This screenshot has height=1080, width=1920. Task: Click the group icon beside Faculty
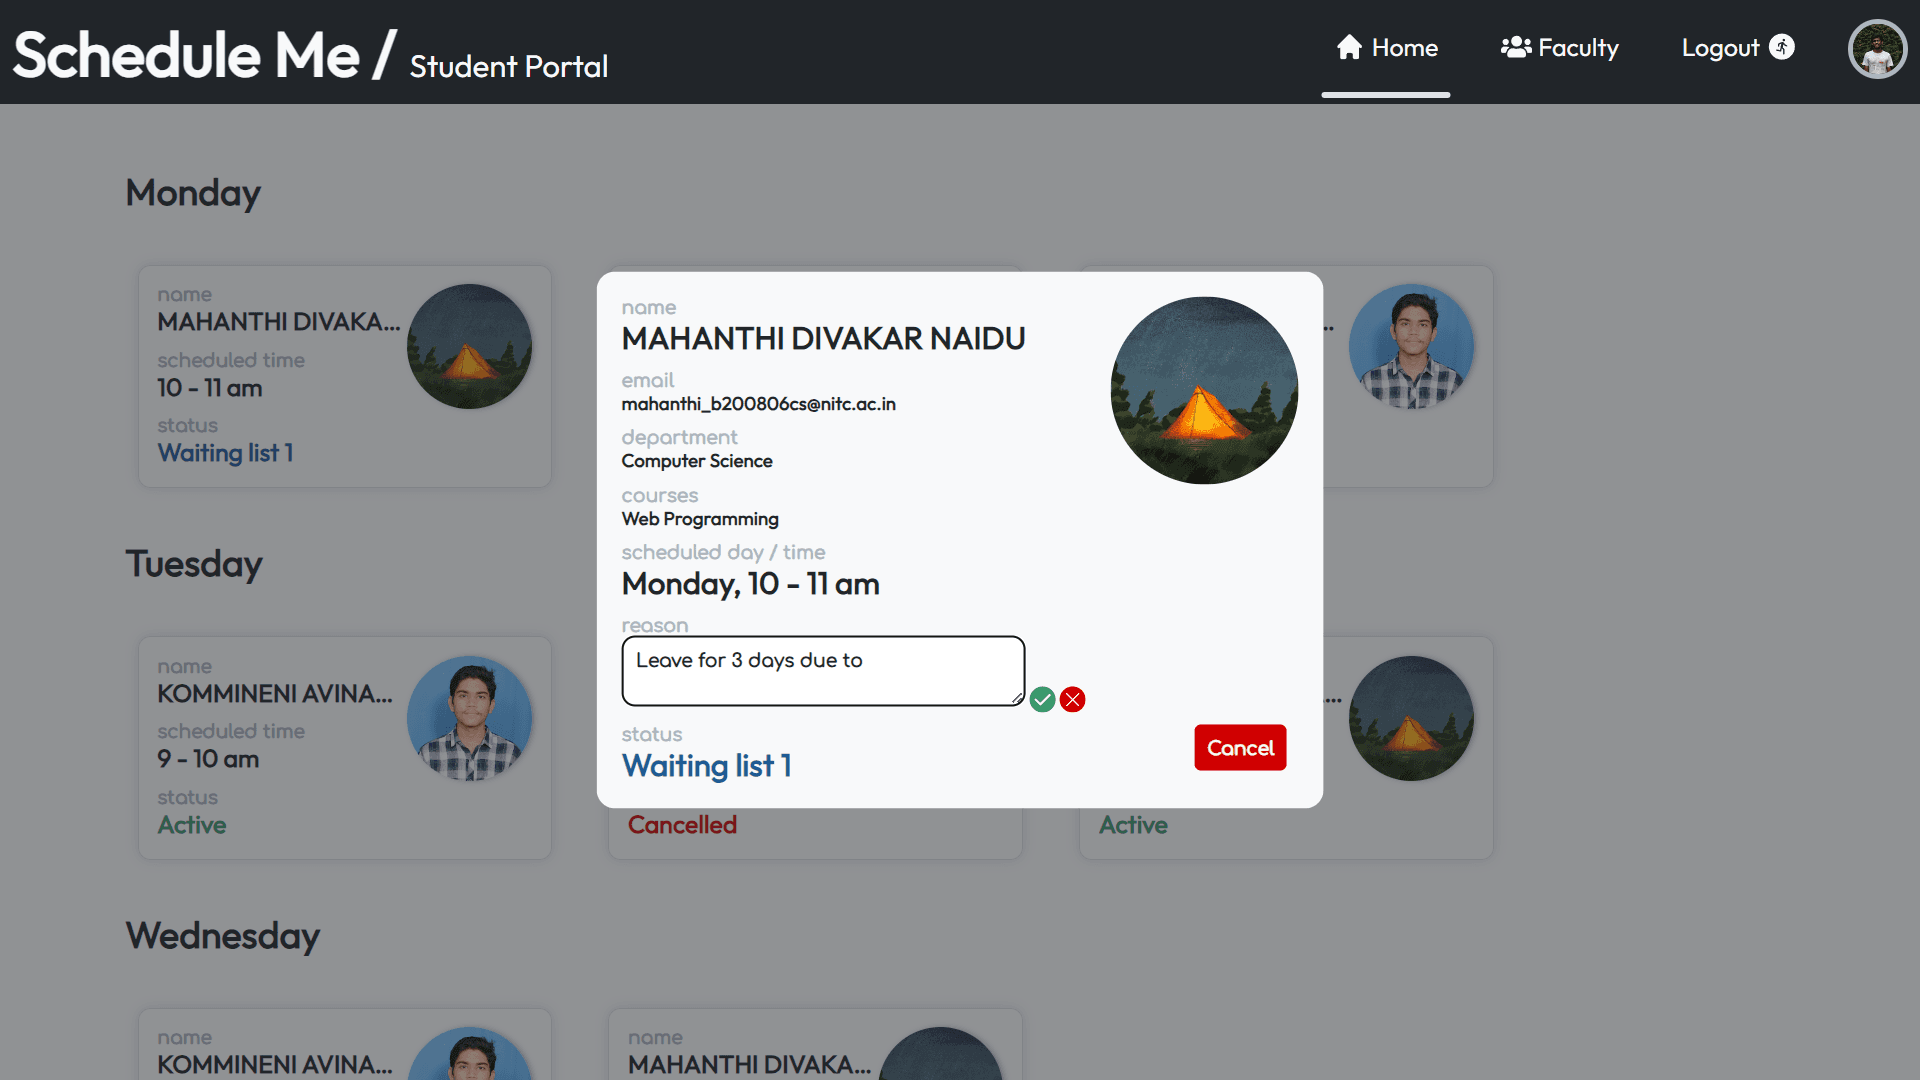[1516, 47]
